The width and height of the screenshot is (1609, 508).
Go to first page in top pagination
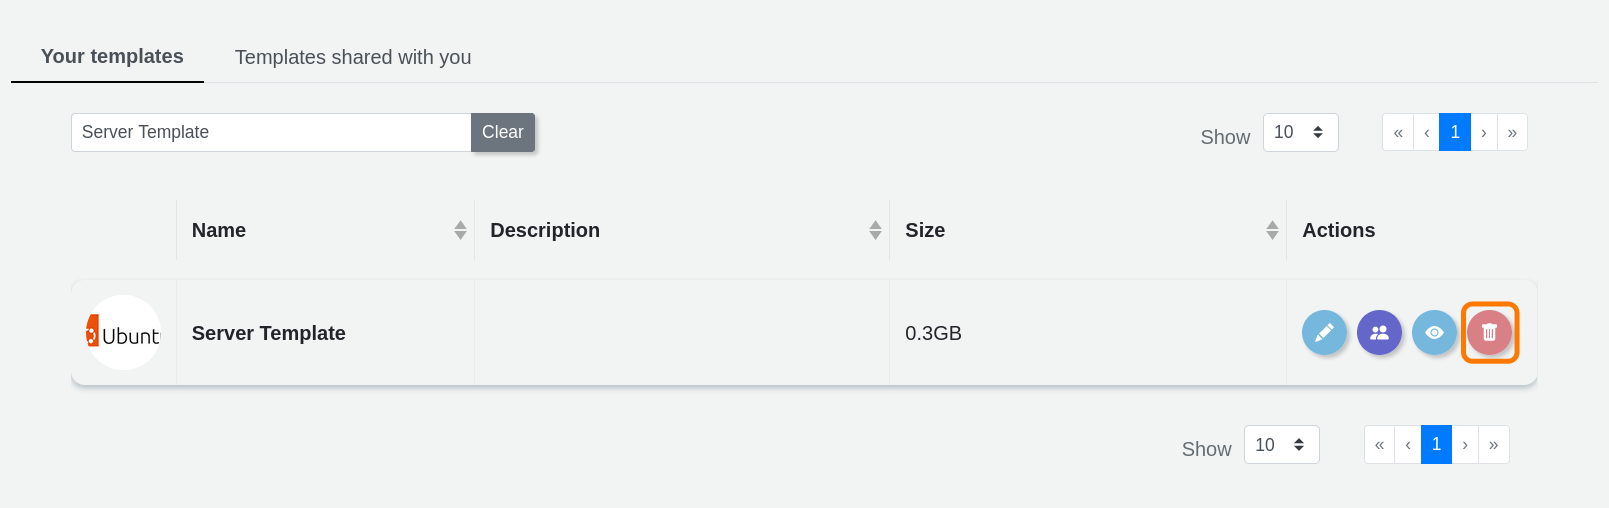pos(1398,133)
